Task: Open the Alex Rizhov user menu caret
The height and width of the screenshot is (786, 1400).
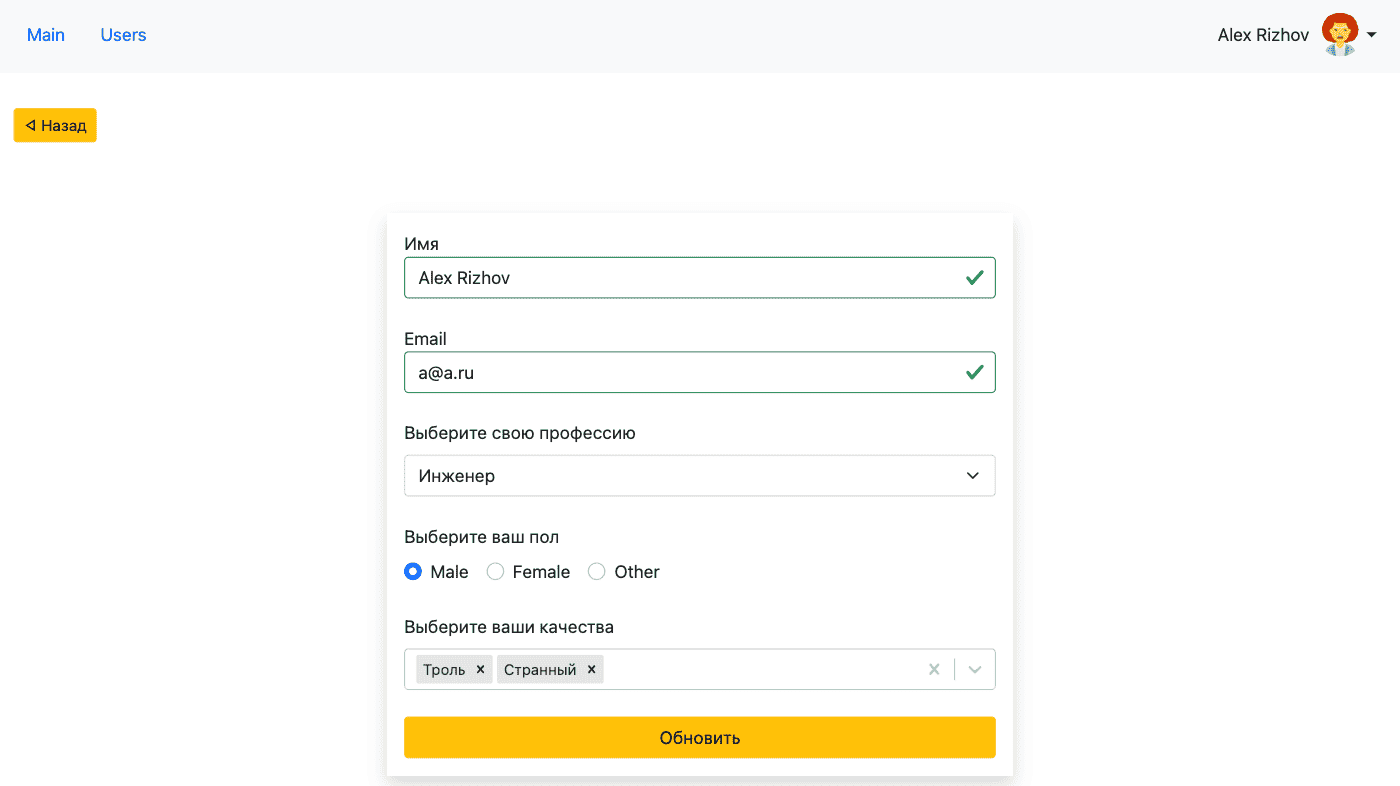Action: [1372, 35]
